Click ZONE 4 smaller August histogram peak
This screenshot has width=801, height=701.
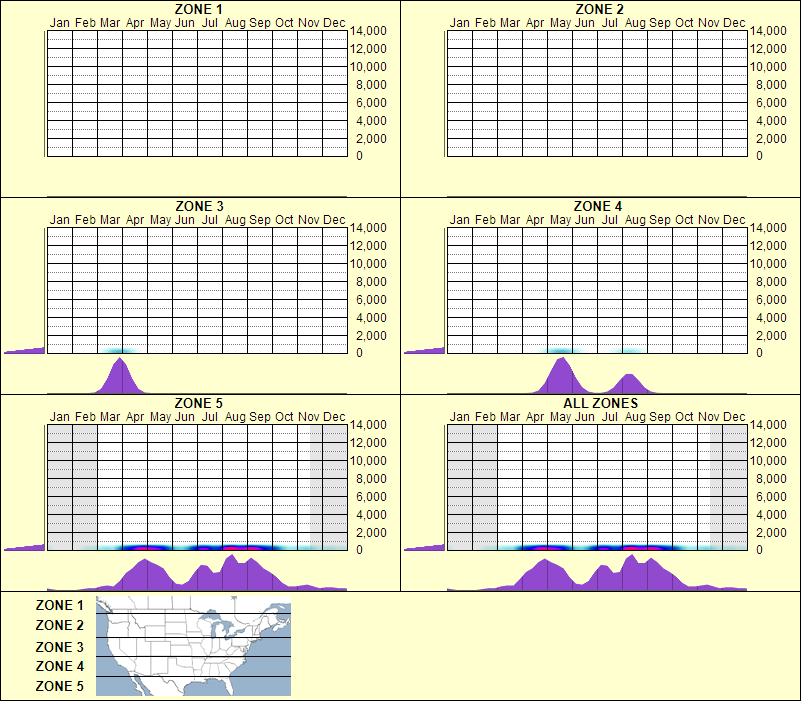(x=630, y=385)
